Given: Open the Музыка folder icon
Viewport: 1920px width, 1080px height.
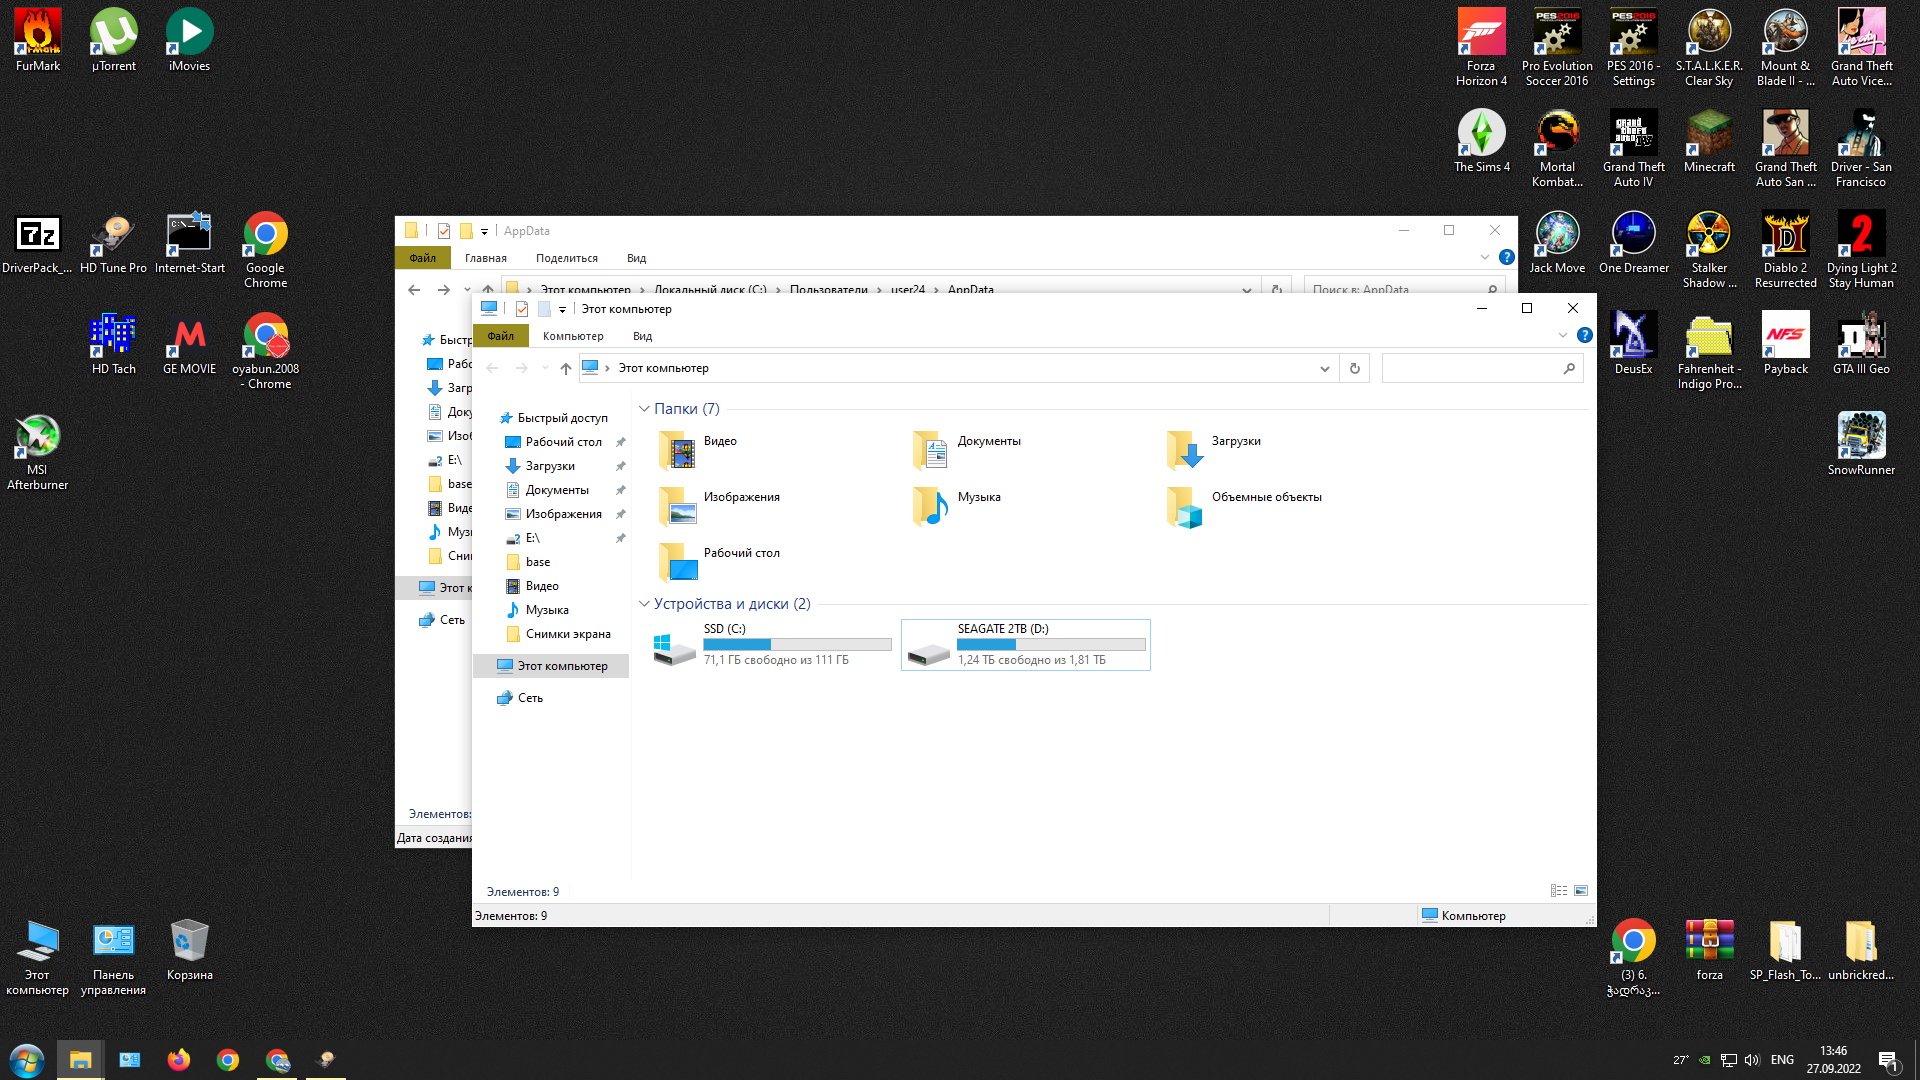Looking at the screenshot, I should click(931, 505).
